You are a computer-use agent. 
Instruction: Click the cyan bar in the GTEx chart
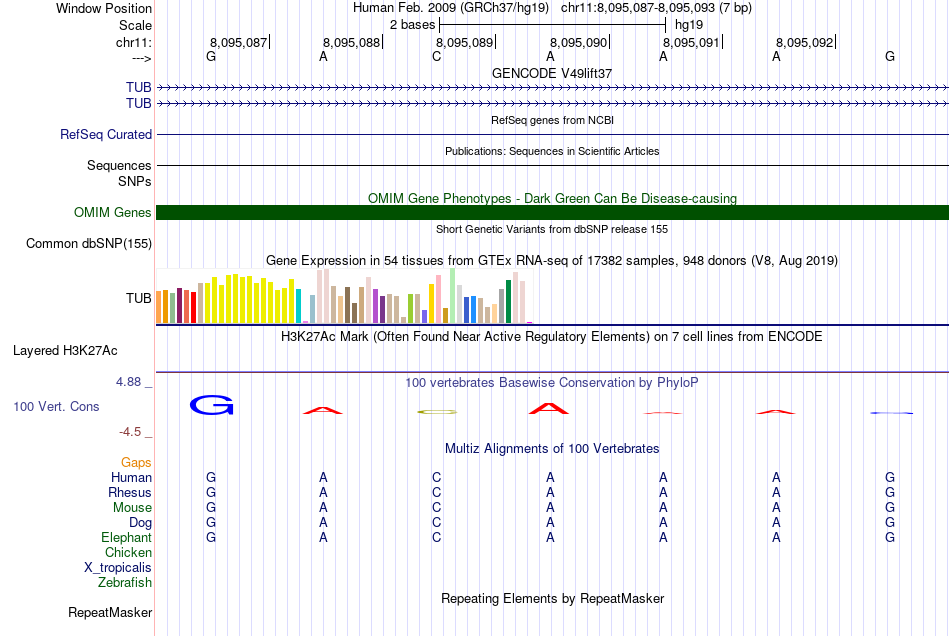click(x=299, y=306)
